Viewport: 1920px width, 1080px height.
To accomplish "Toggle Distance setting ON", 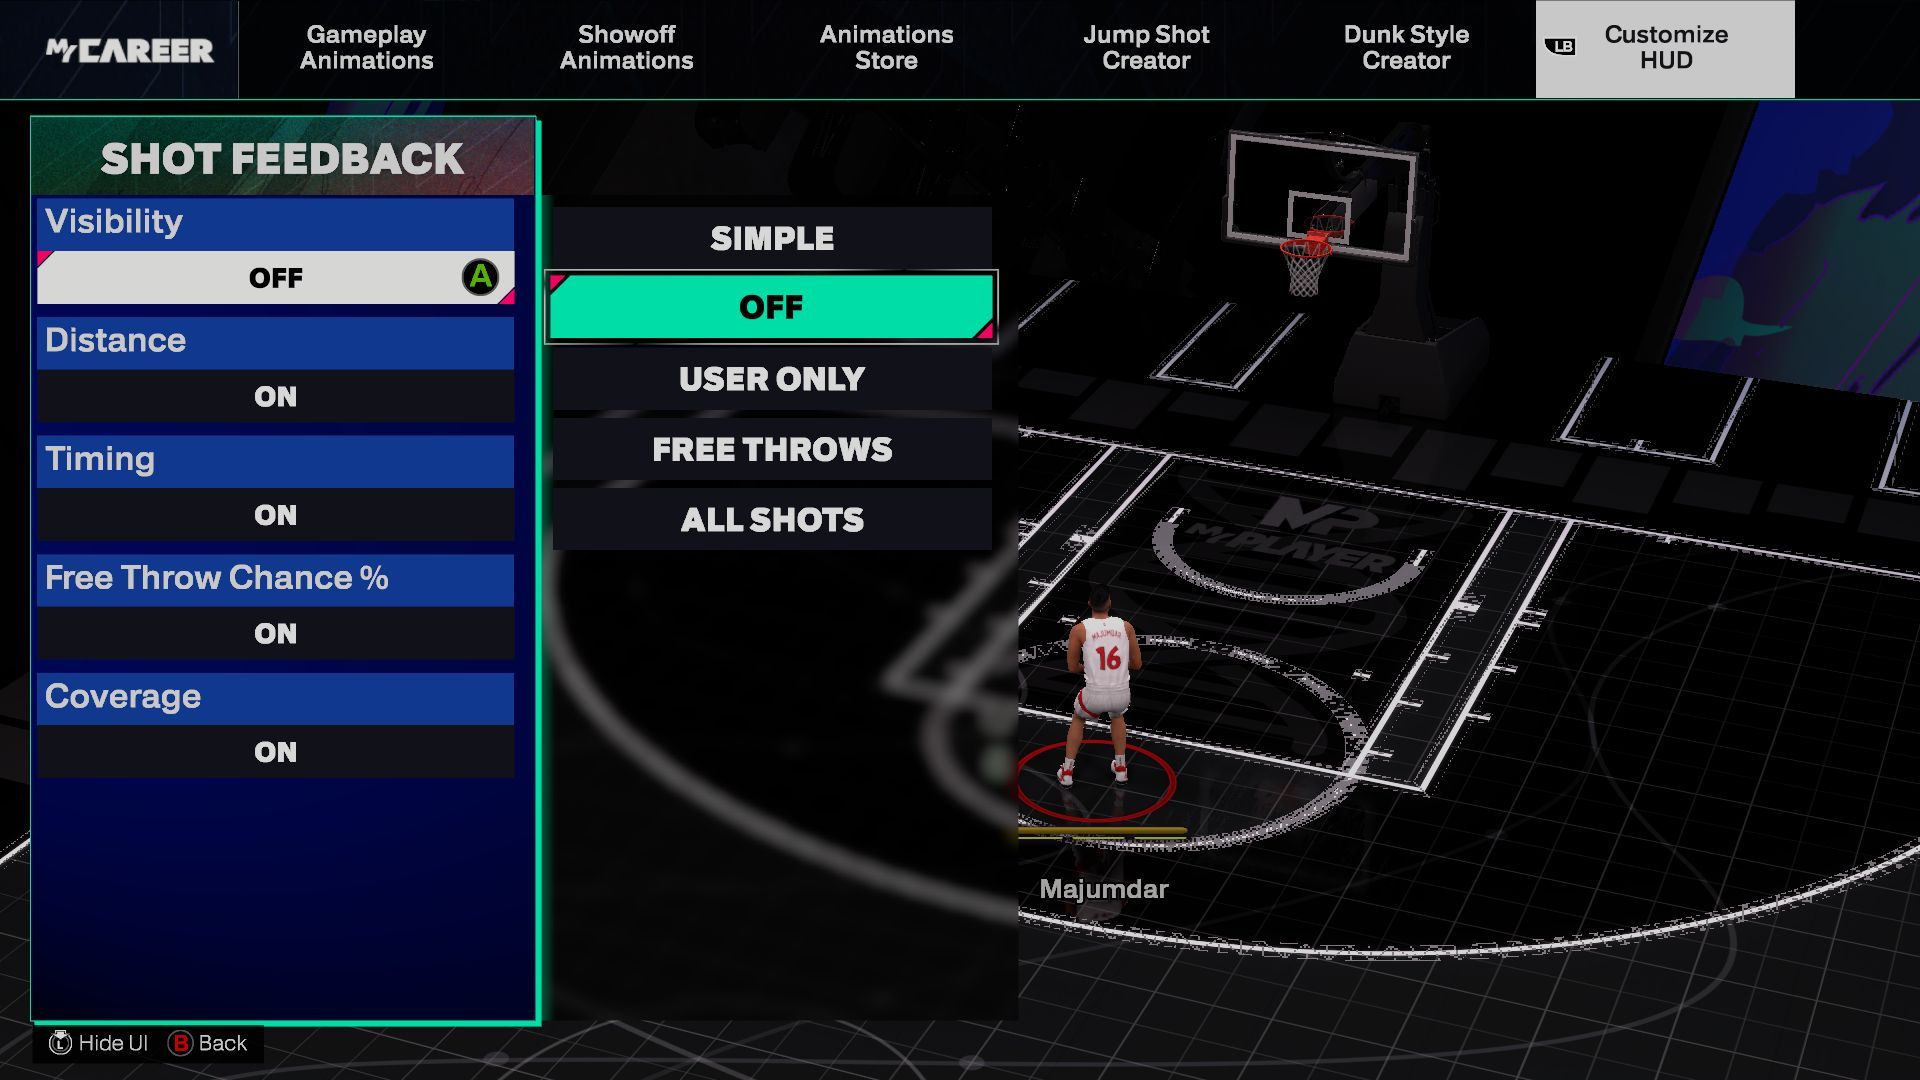I will (x=274, y=396).
